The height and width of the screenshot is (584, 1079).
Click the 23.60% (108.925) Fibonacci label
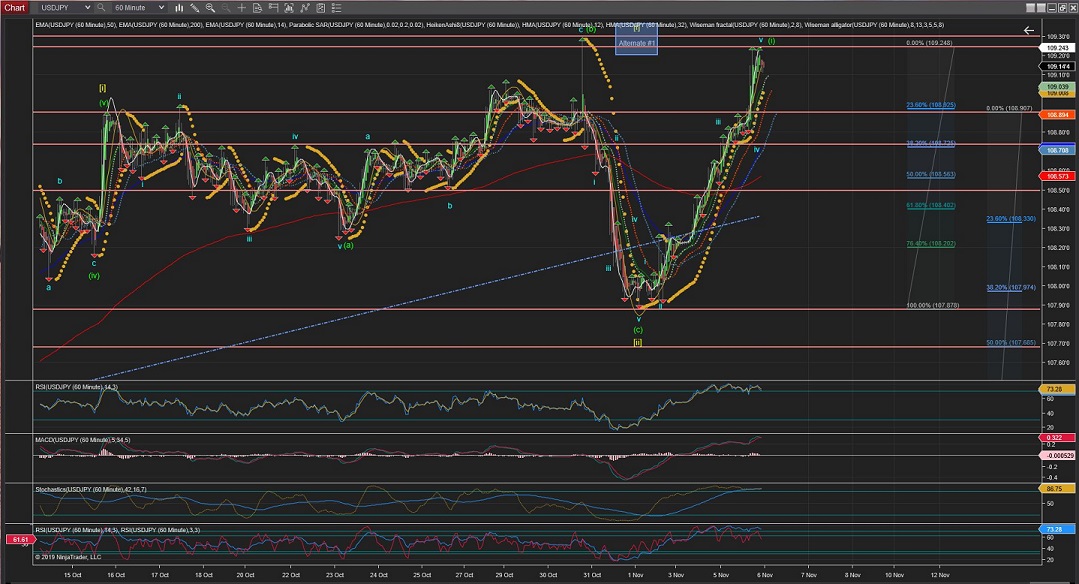930,105
